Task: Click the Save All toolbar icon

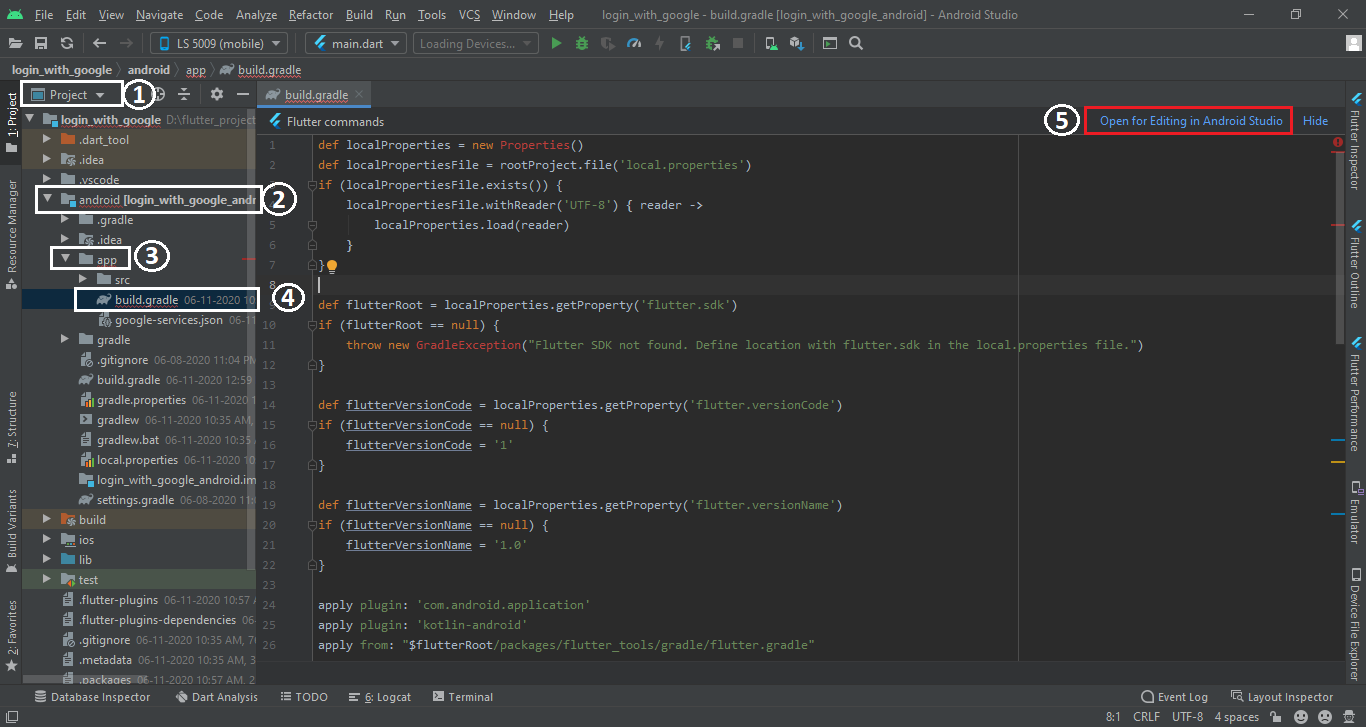Action: click(41, 43)
